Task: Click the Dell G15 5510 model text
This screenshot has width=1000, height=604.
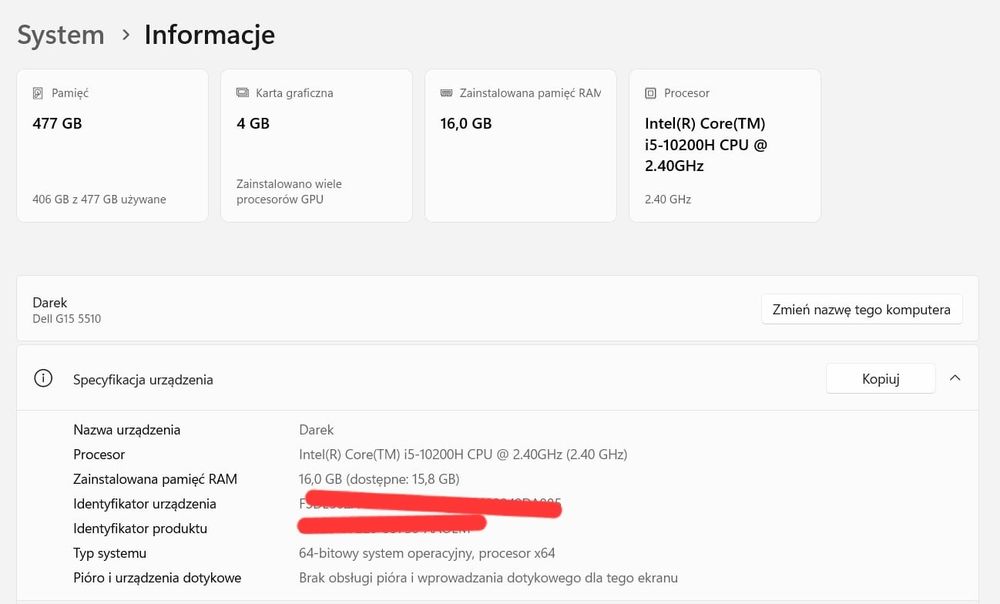Action: click(x=67, y=319)
